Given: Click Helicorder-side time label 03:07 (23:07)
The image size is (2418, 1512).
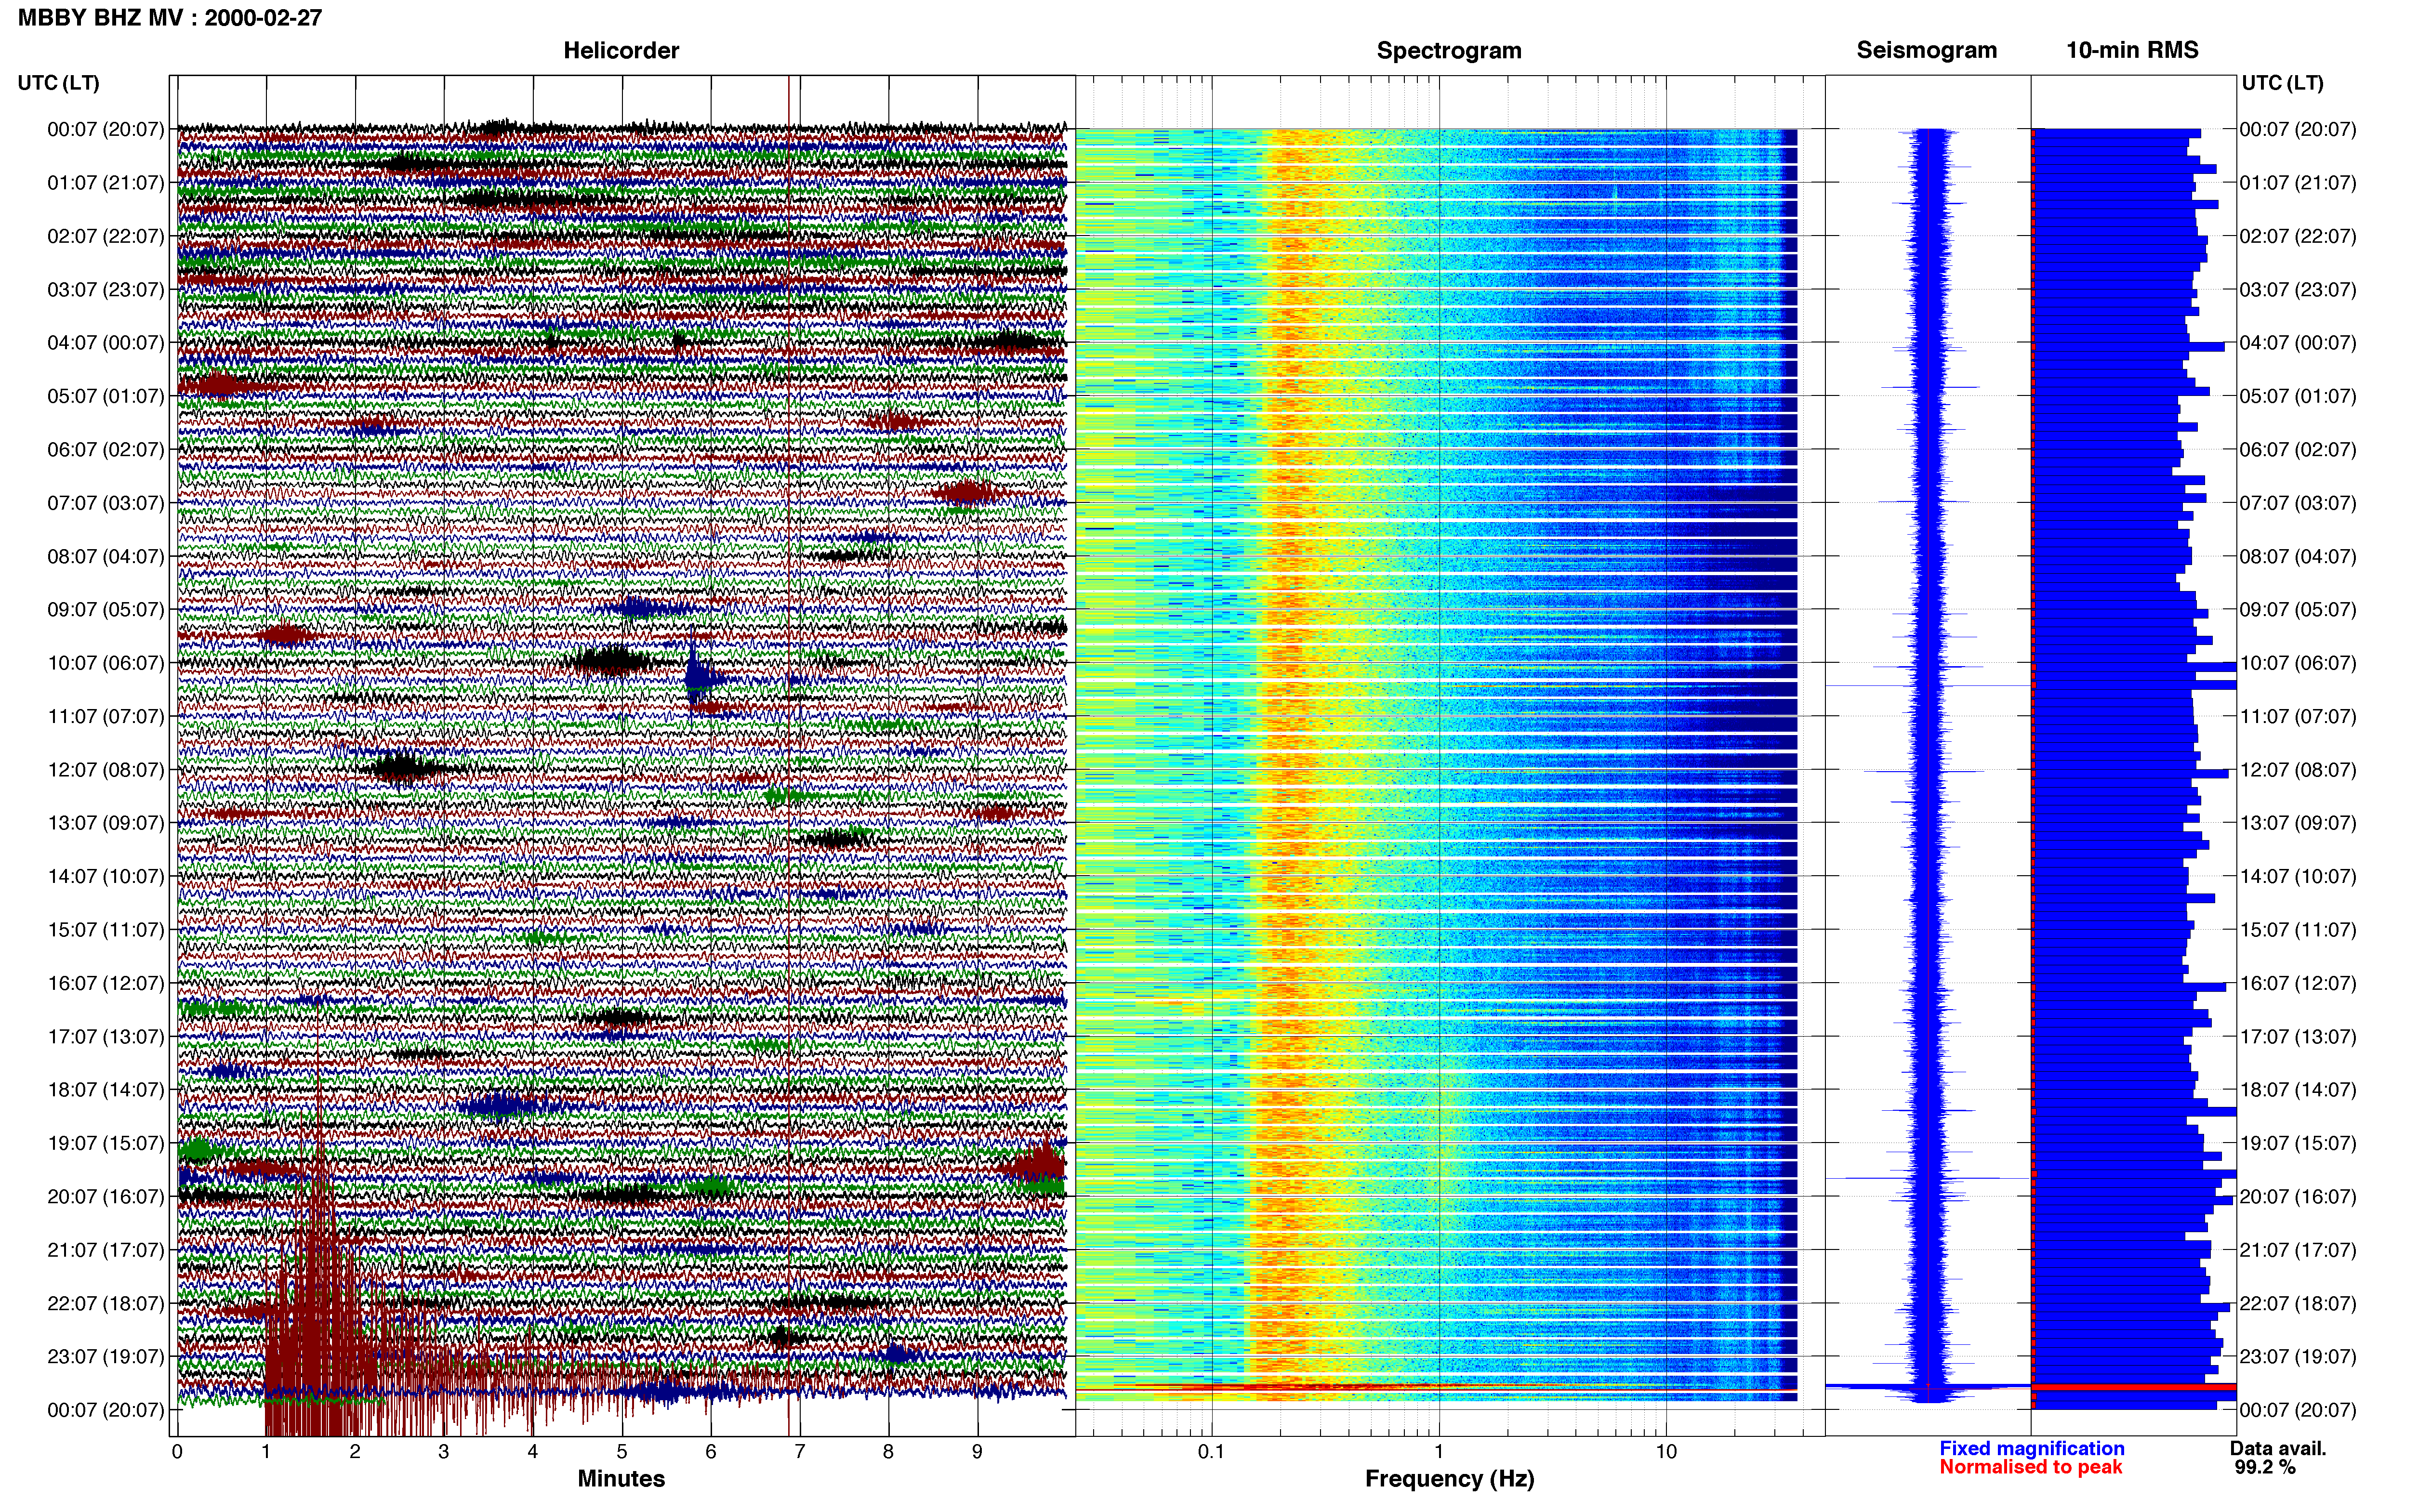Looking at the screenshot, I should pos(106,290).
